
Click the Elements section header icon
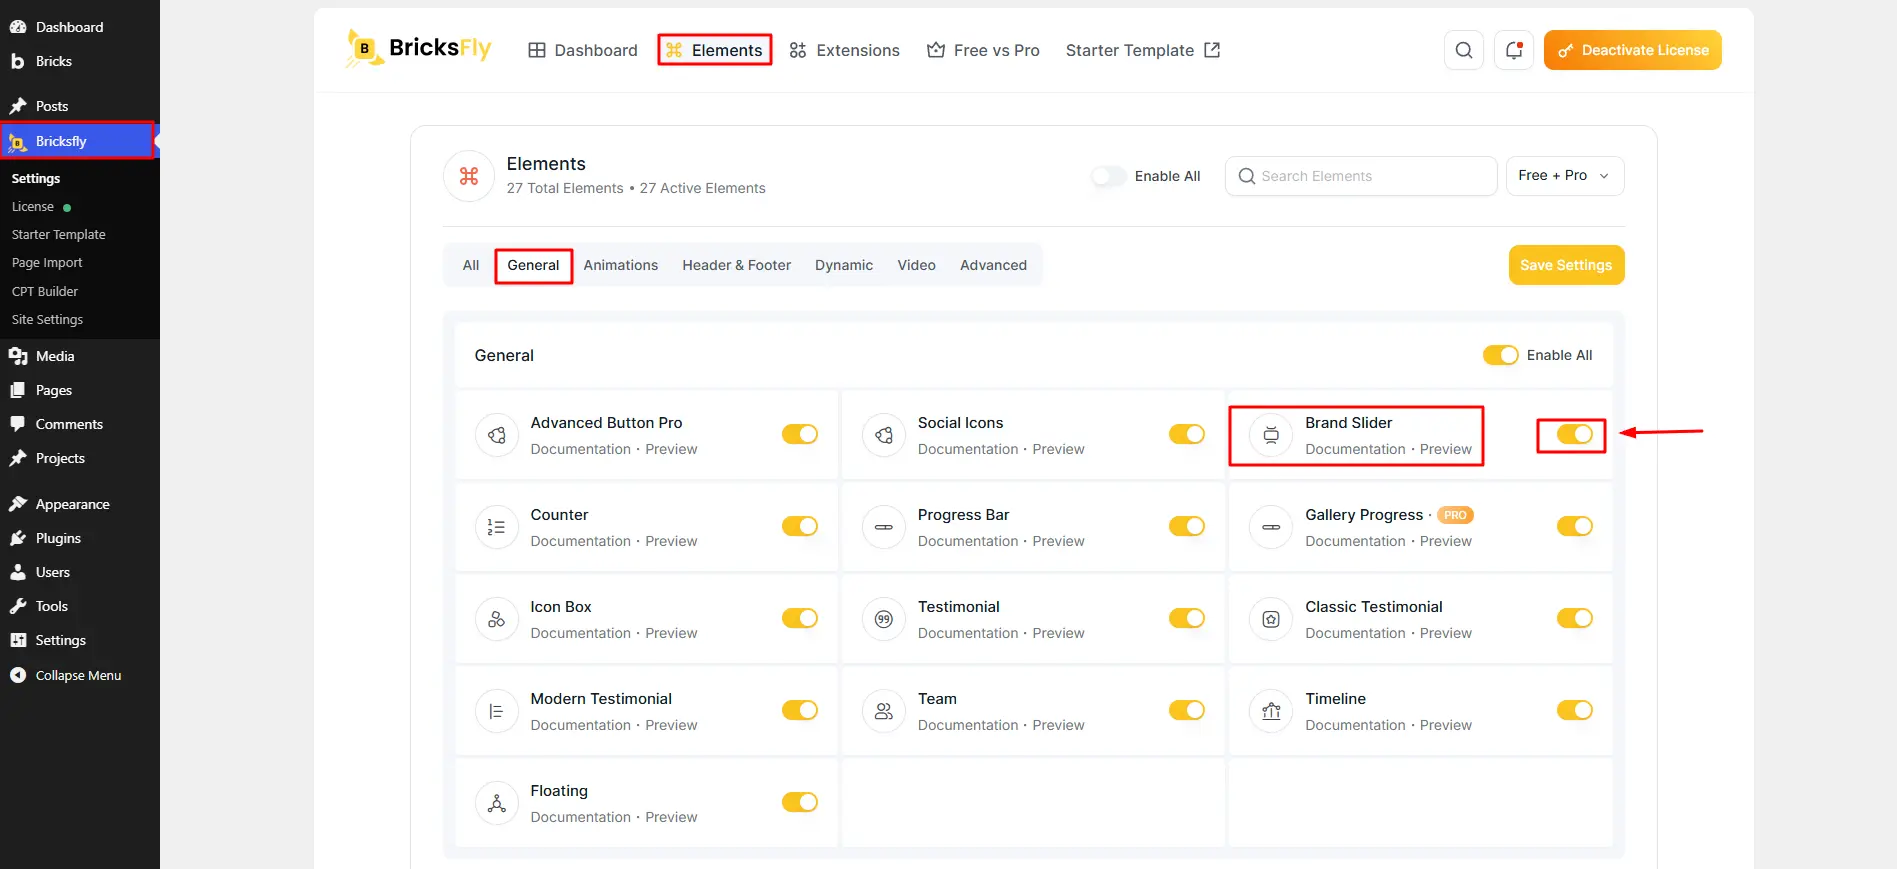pos(469,176)
